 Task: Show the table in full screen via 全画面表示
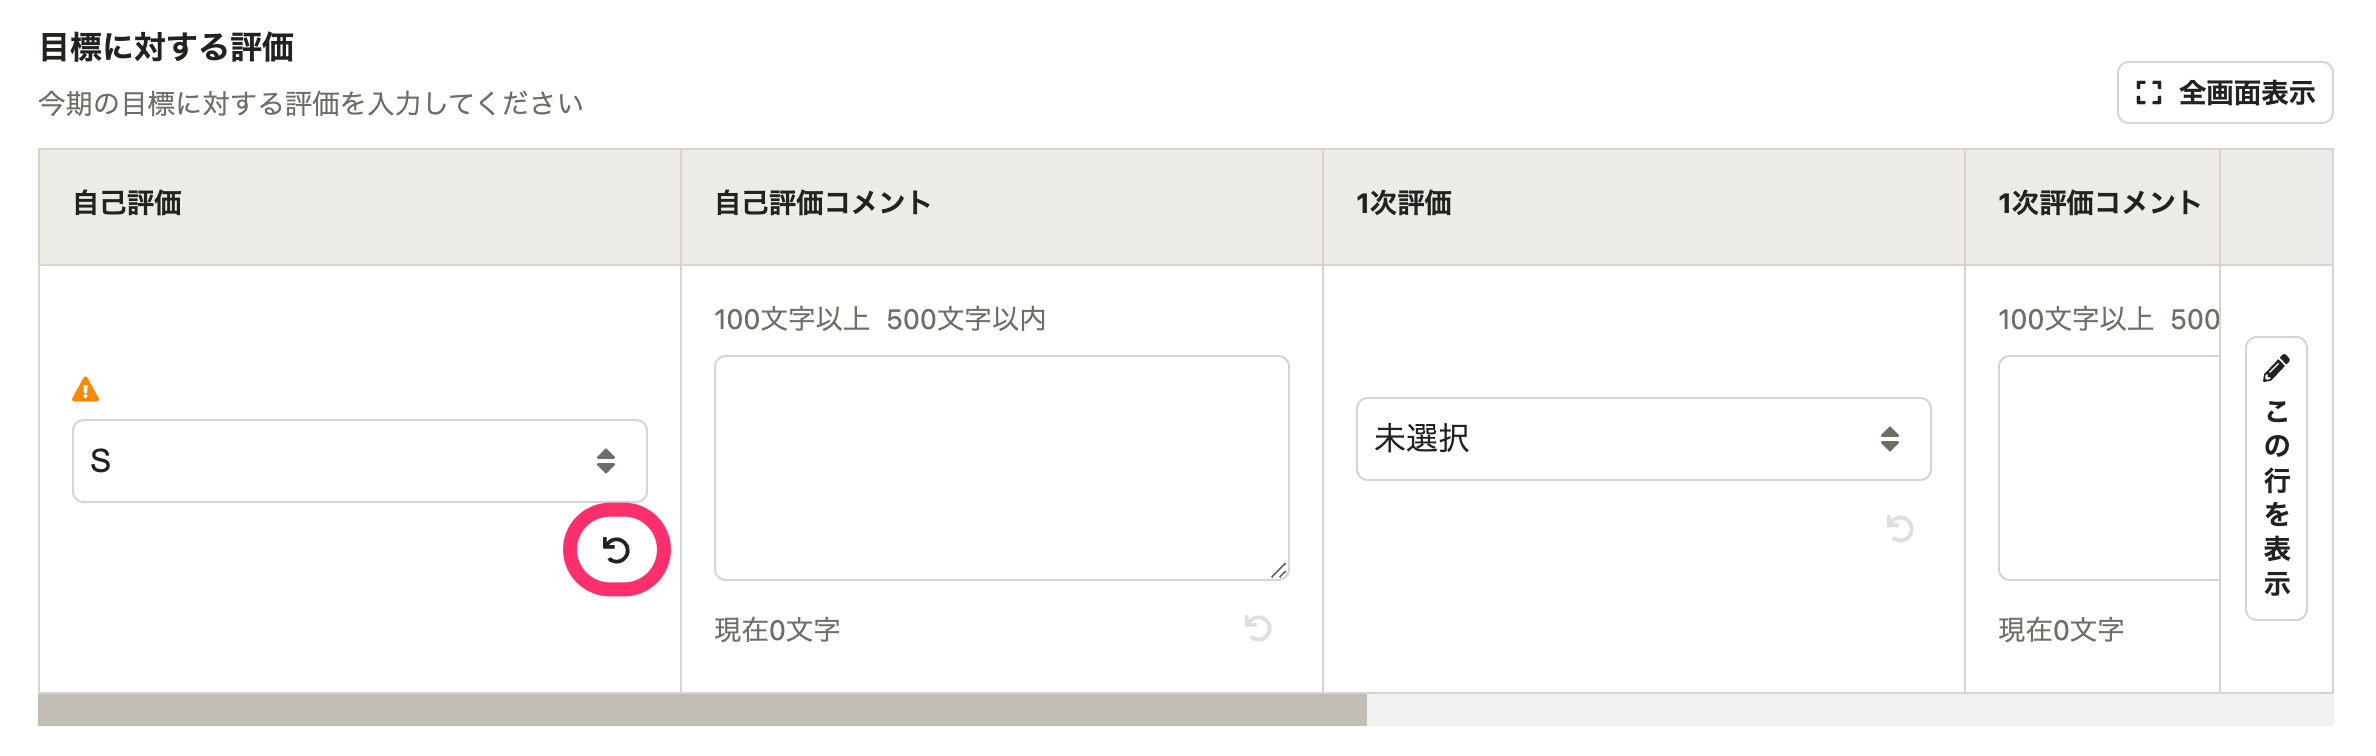click(x=2225, y=93)
